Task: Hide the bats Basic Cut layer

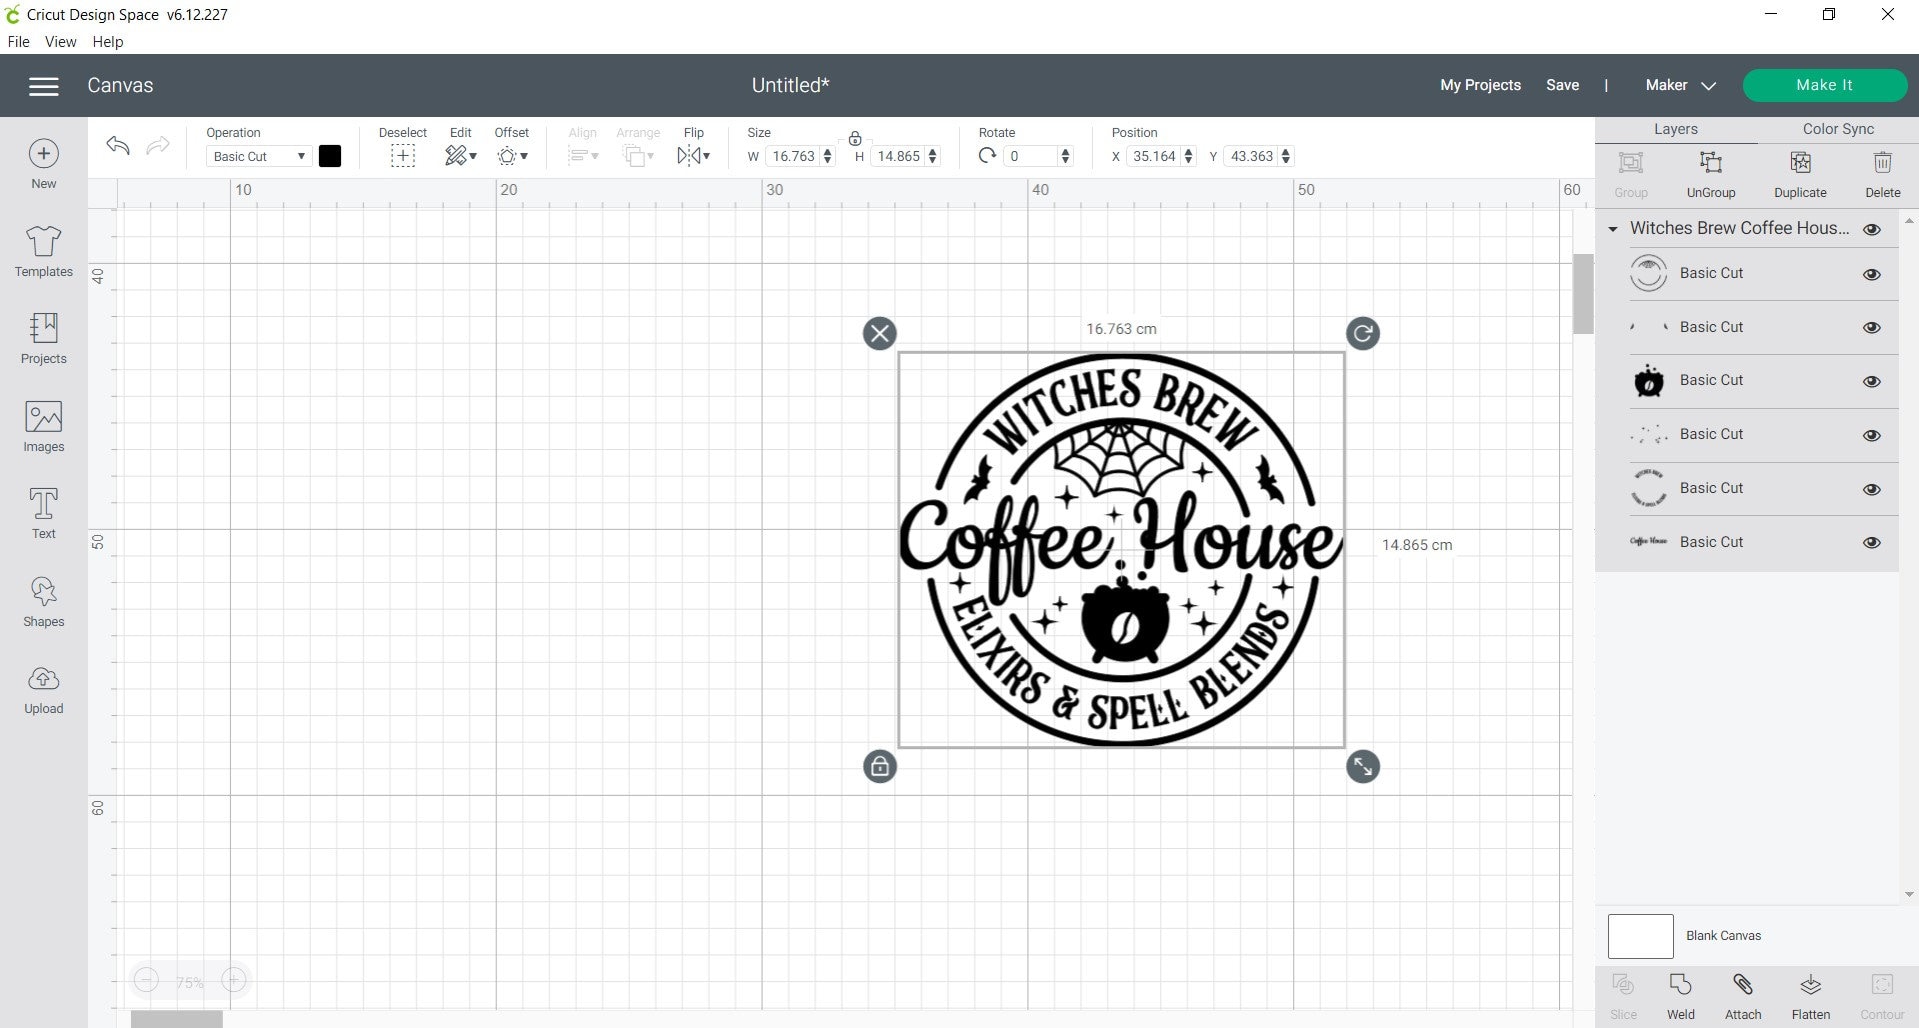Action: coord(1872,328)
